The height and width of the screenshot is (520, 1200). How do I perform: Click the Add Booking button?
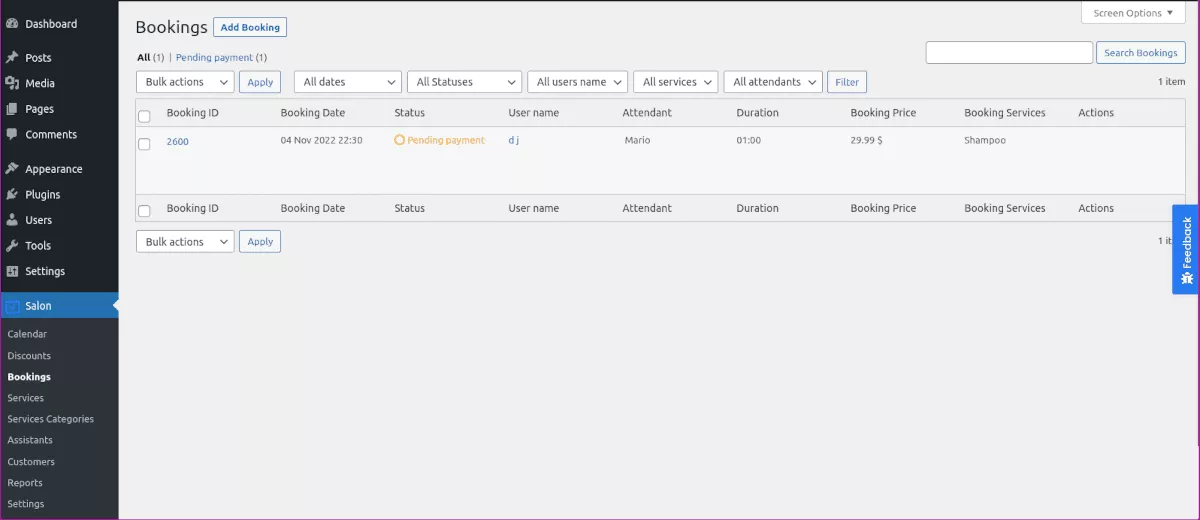click(250, 28)
